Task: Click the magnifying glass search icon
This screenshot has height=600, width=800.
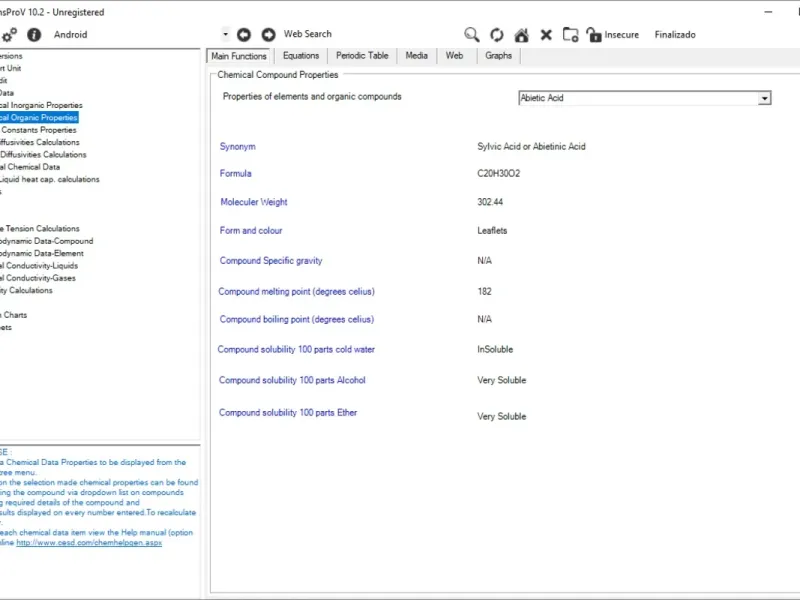Action: pos(471,35)
